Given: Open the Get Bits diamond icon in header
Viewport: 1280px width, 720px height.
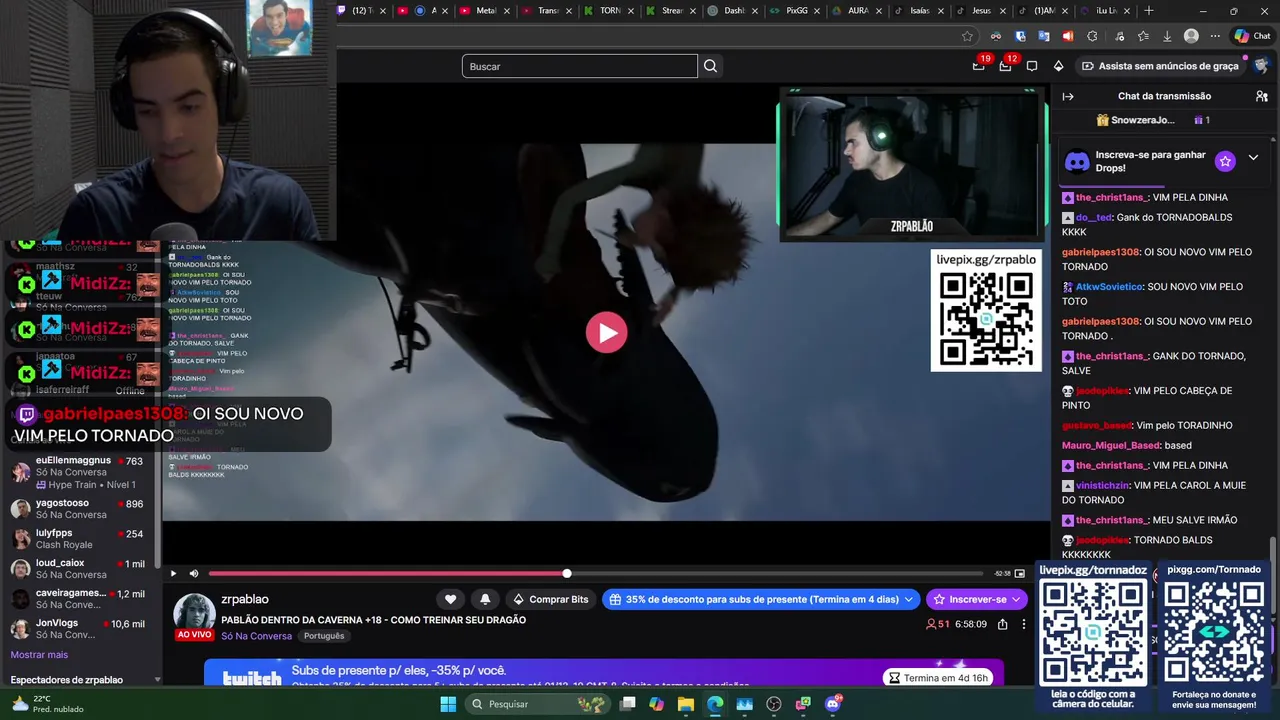Looking at the screenshot, I should 1059,66.
